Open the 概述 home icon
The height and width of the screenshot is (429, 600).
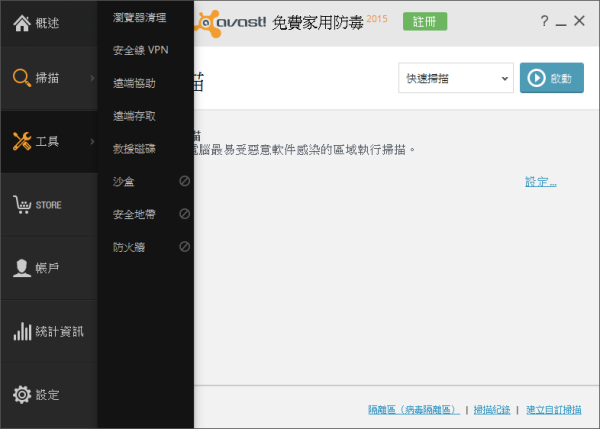(22, 23)
